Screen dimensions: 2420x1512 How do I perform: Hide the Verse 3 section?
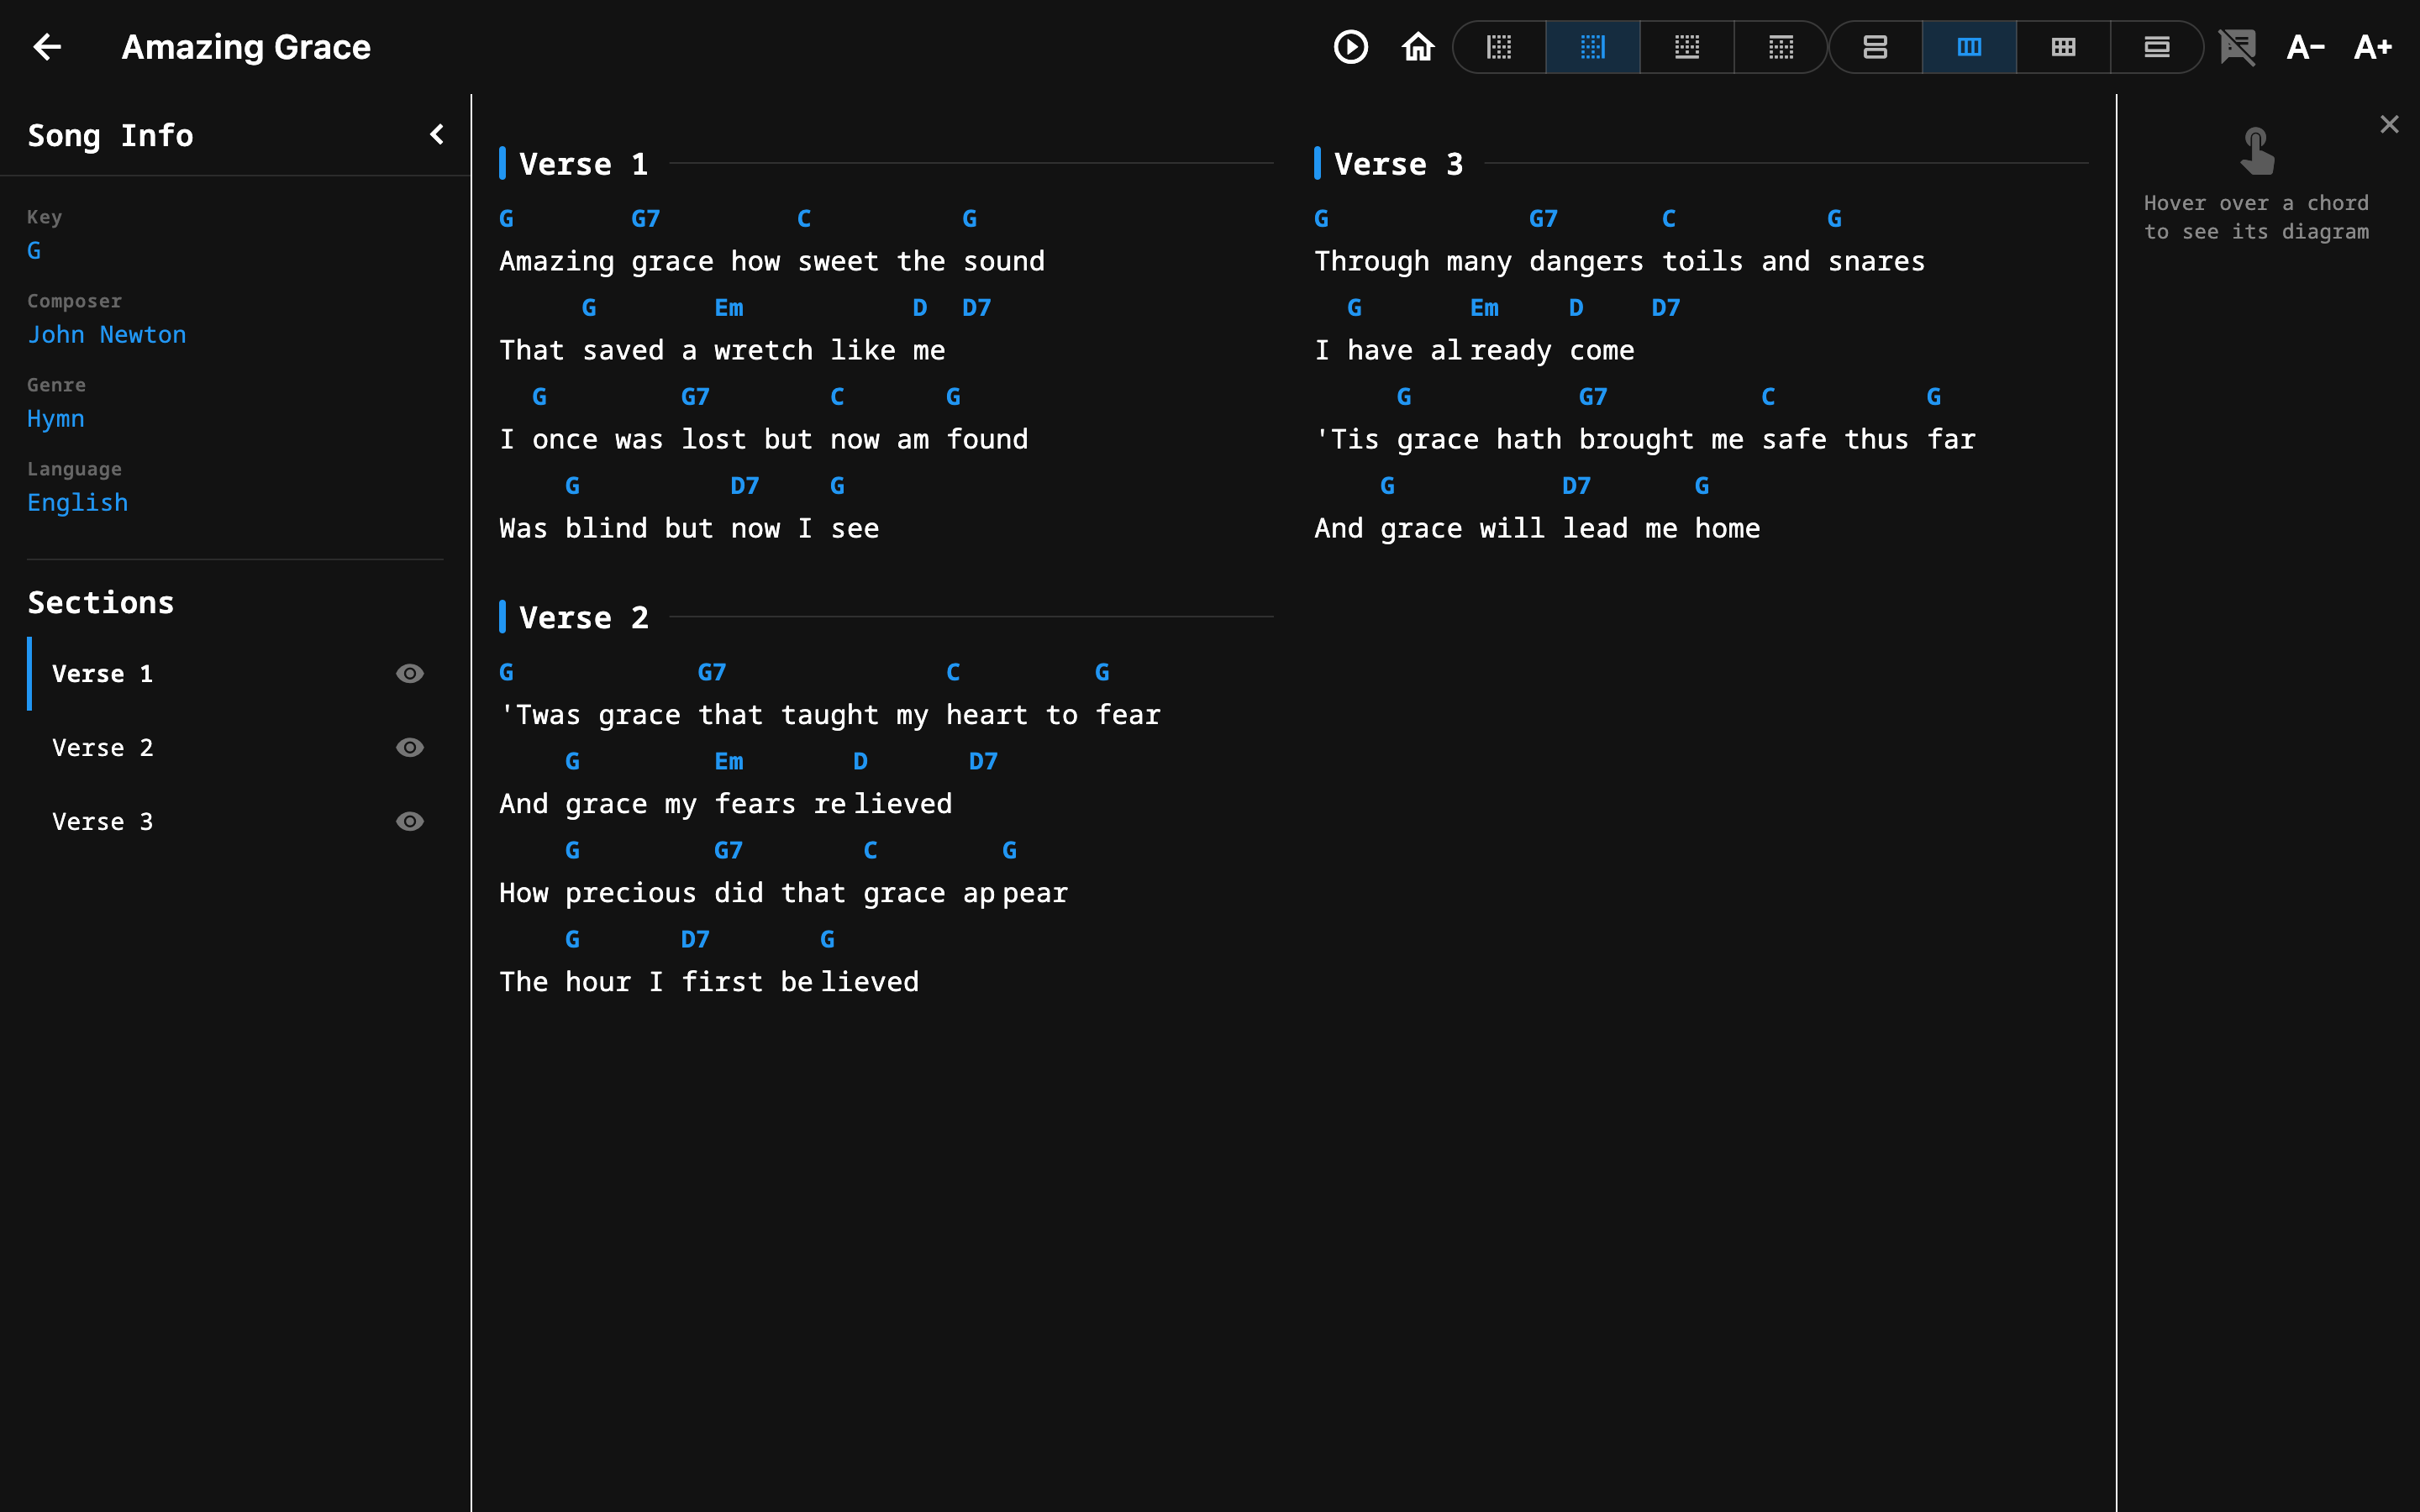point(409,821)
